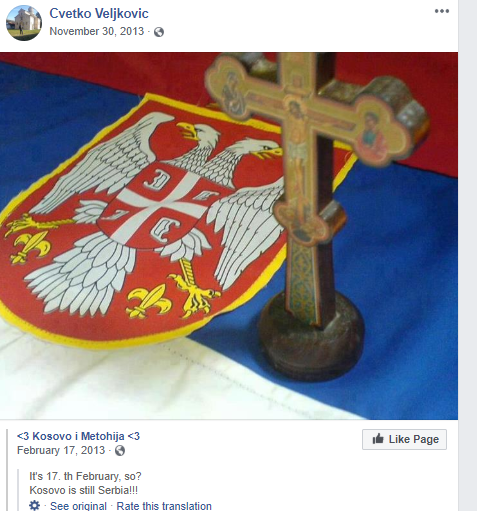Select See original link
Image resolution: width=477 pixels, height=511 pixels.
click(78, 506)
